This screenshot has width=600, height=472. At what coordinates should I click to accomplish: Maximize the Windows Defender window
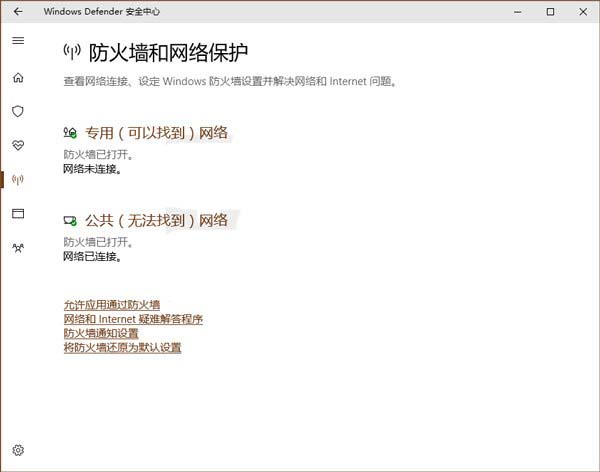coord(550,12)
